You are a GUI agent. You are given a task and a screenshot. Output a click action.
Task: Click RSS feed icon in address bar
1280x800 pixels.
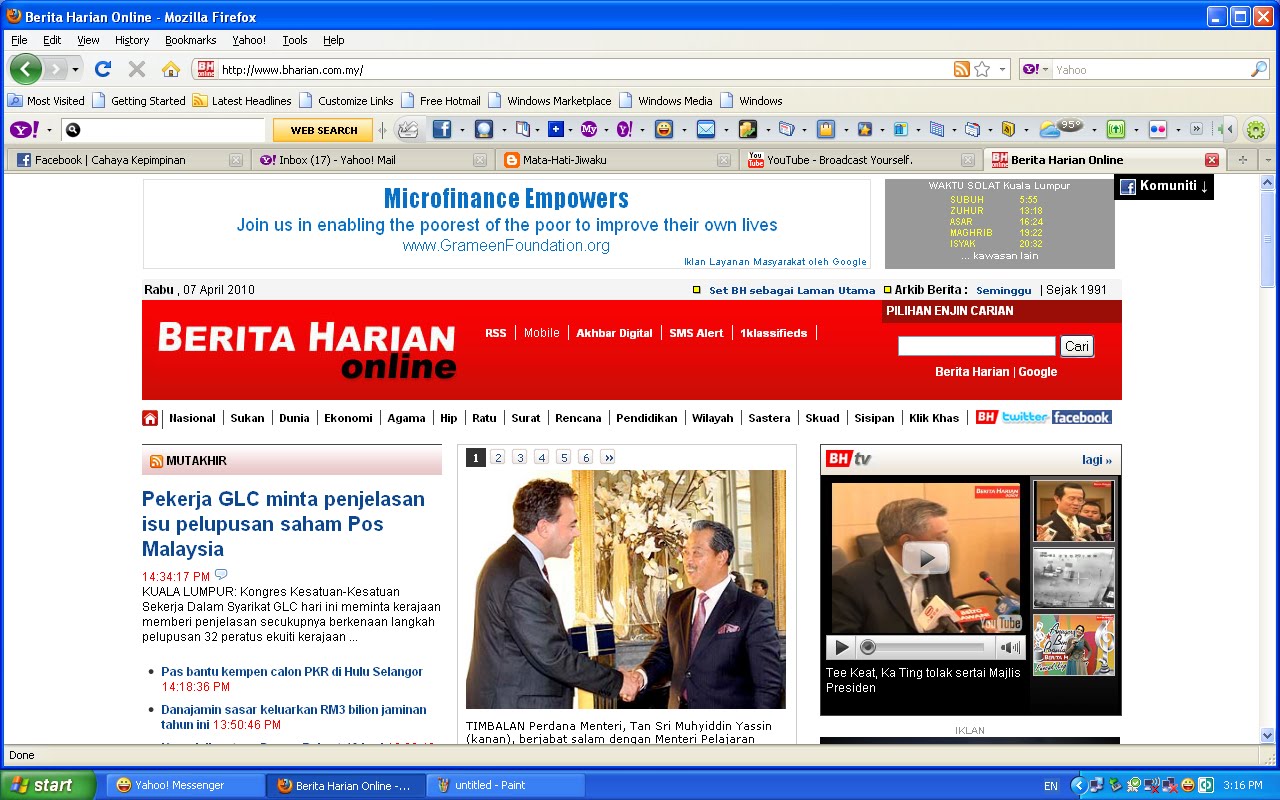click(x=962, y=69)
